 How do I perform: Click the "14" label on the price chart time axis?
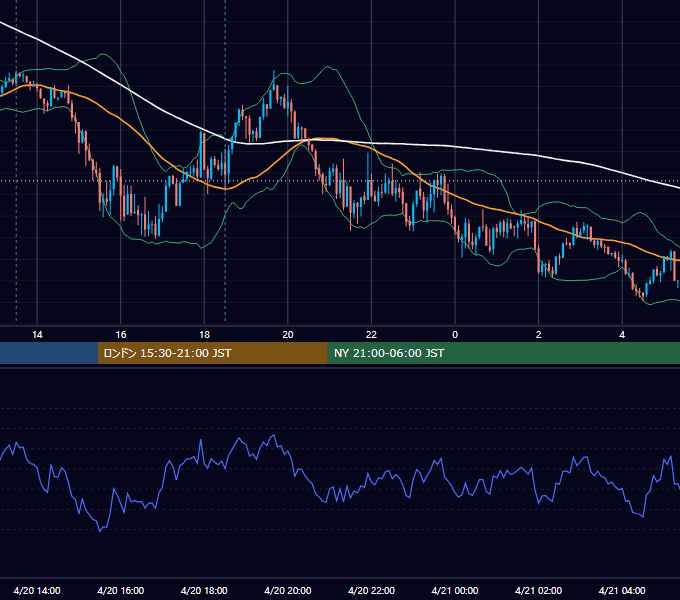[37, 335]
